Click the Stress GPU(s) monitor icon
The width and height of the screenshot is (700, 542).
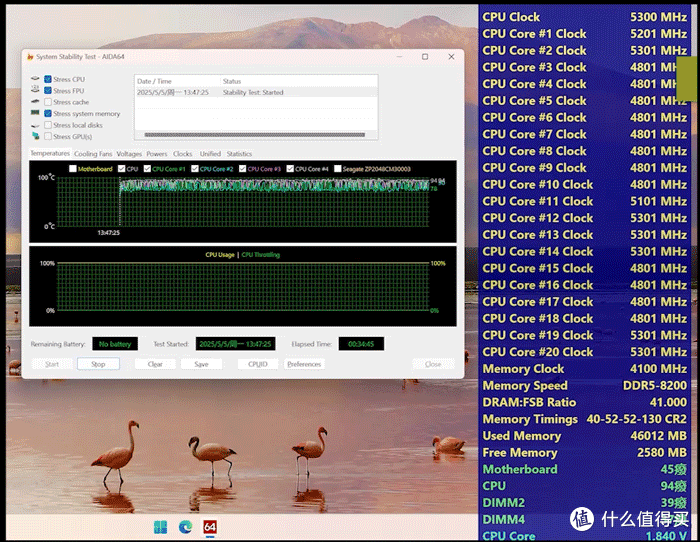(35, 136)
